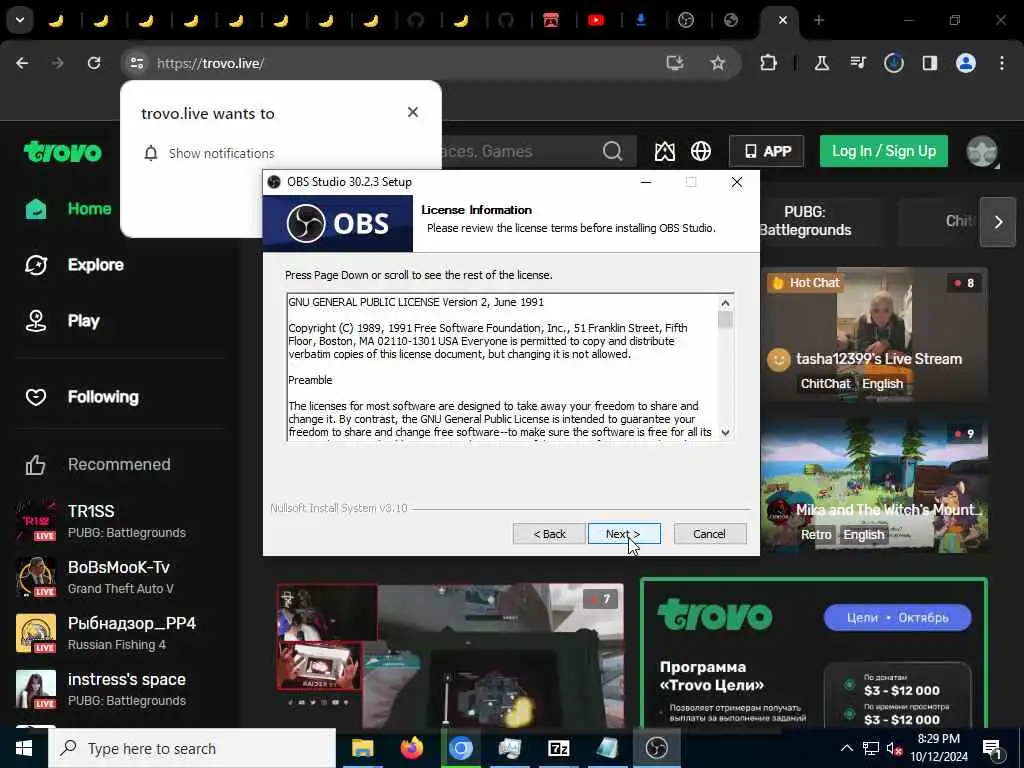Viewport: 1024px width, 768px height.
Task: Open Home in Trovo sidebar
Action: tap(68, 209)
